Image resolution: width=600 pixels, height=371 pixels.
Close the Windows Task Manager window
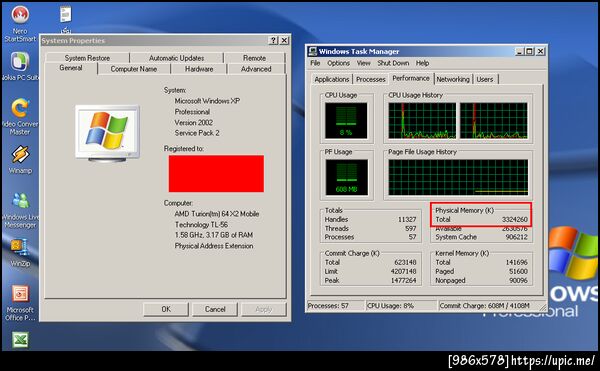[x=540, y=51]
